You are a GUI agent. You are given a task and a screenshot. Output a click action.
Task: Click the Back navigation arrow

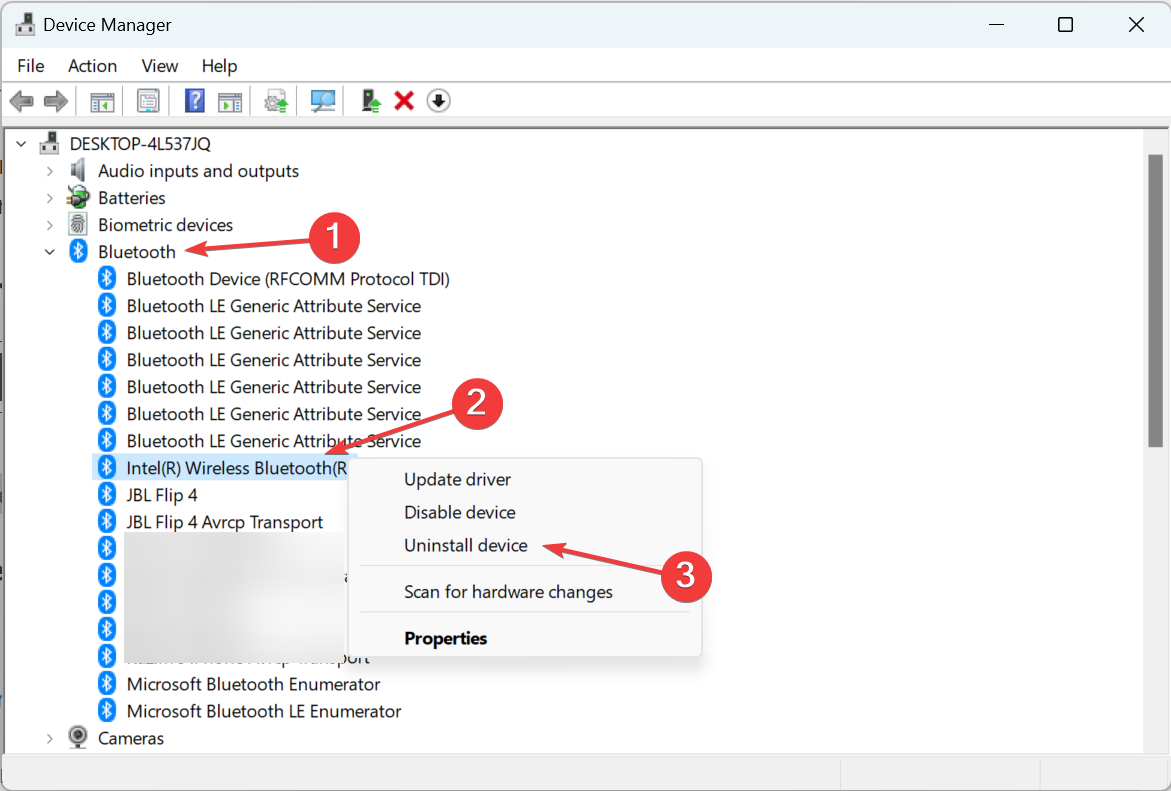click(22, 100)
